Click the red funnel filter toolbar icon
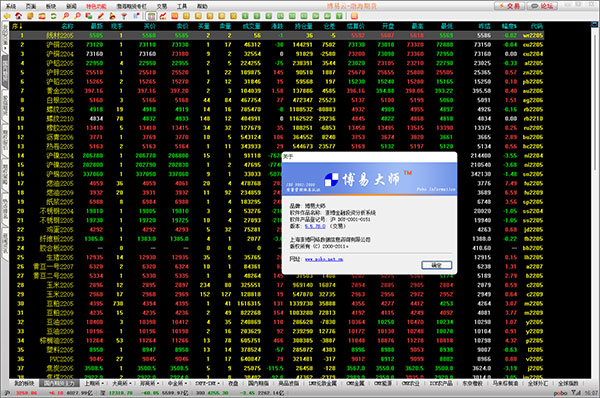The width and height of the screenshot is (600, 398). click(124, 16)
